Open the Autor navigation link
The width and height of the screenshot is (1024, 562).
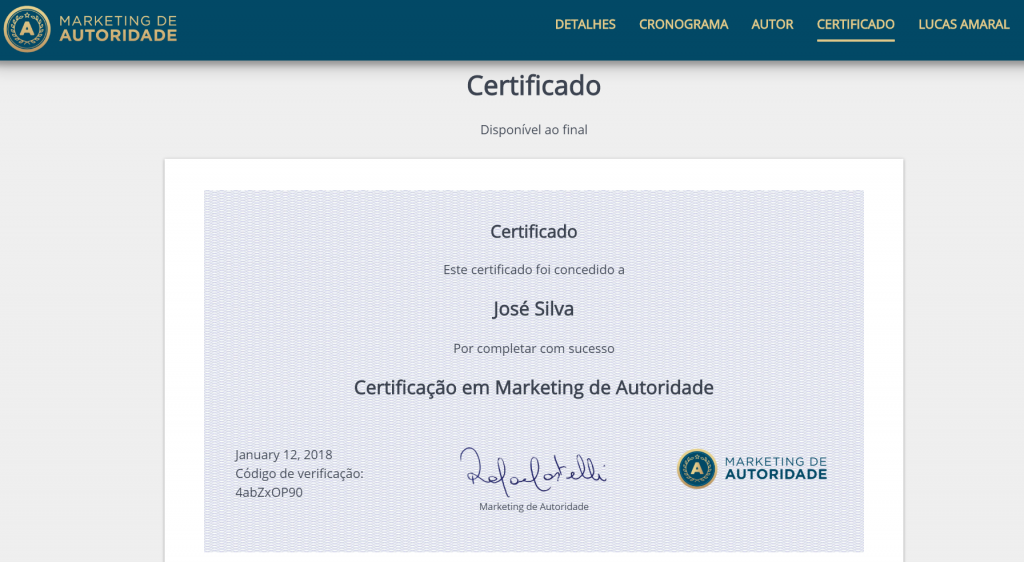point(772,25)
